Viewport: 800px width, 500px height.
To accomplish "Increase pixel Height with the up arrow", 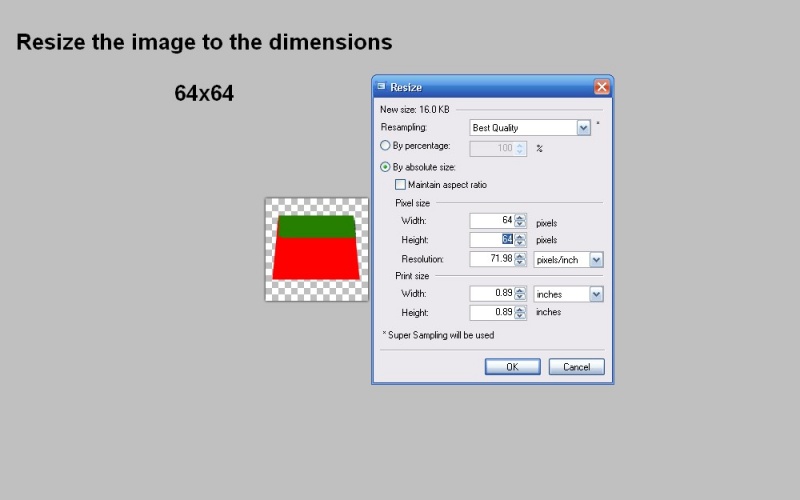I will pyautogui.click(x=520, y=236).
